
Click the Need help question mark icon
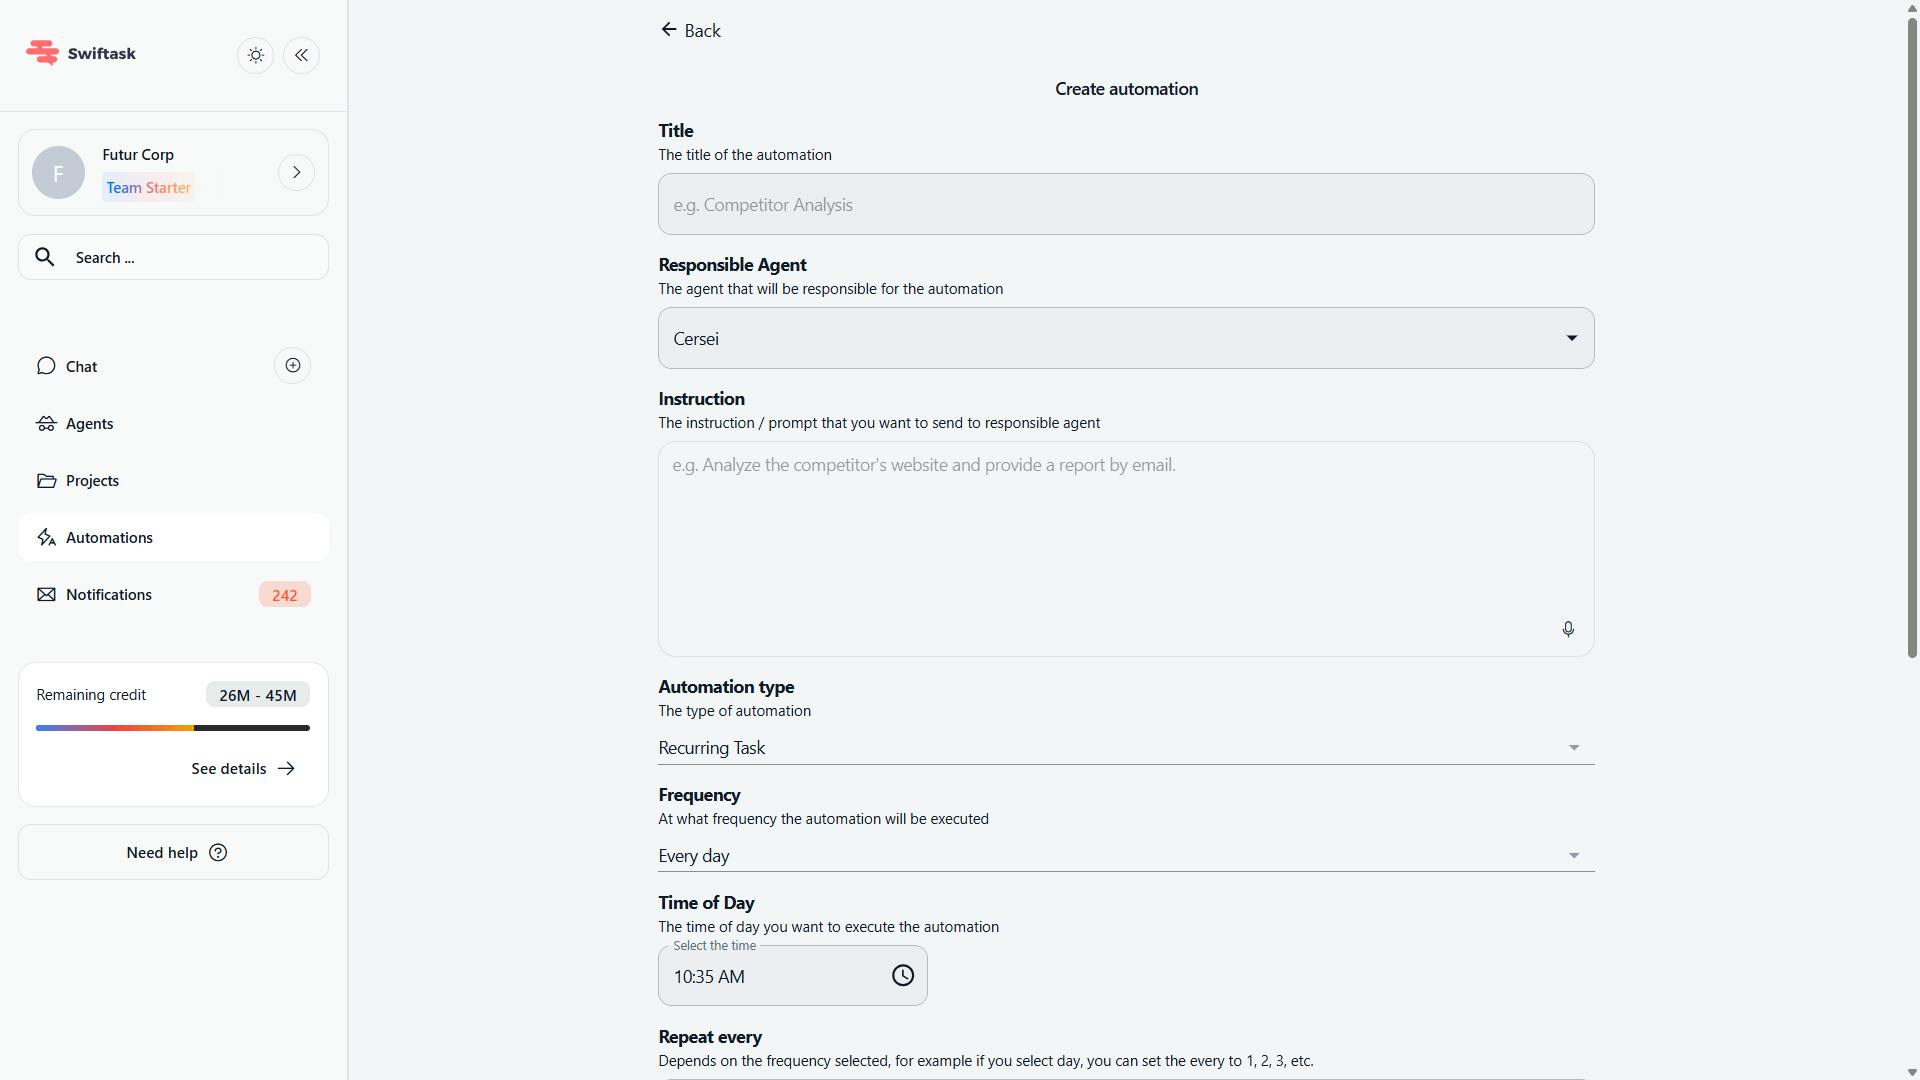pyautogui.click(x=218, y=853)
